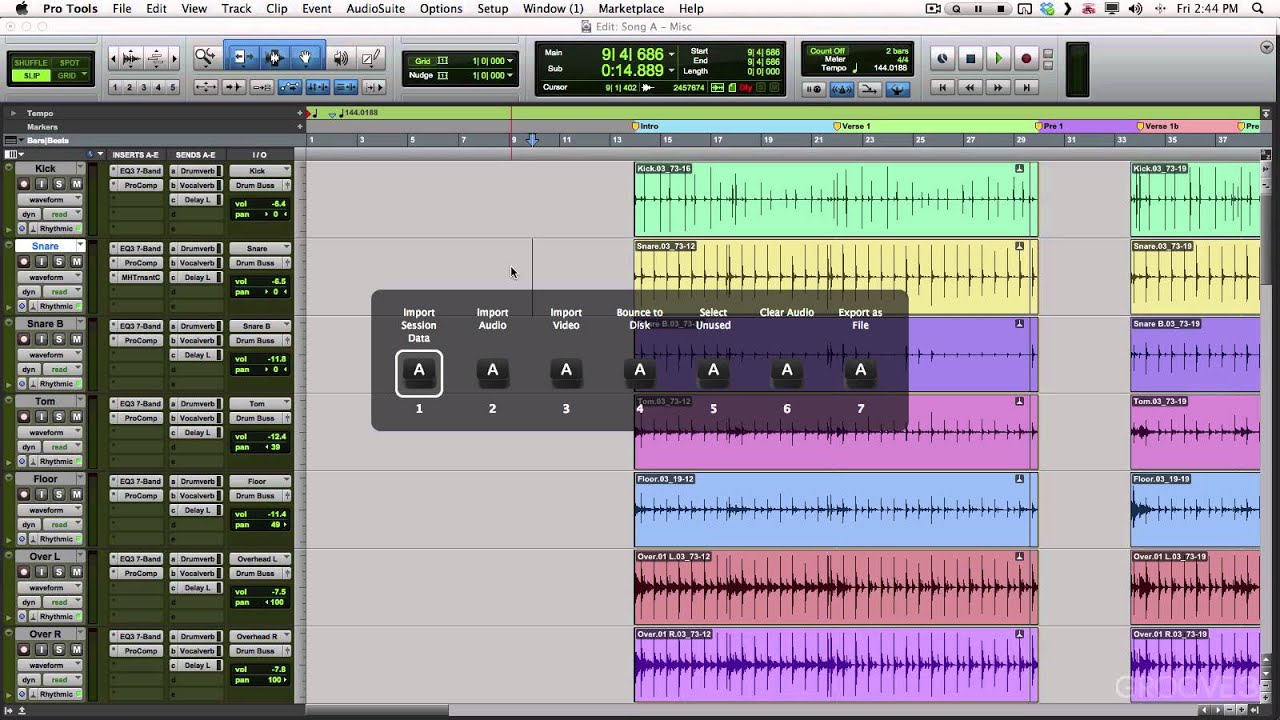Screen dimensions: 1280x720
Task: Toggle Insertion Follows Playback icon
Action: 374,87
